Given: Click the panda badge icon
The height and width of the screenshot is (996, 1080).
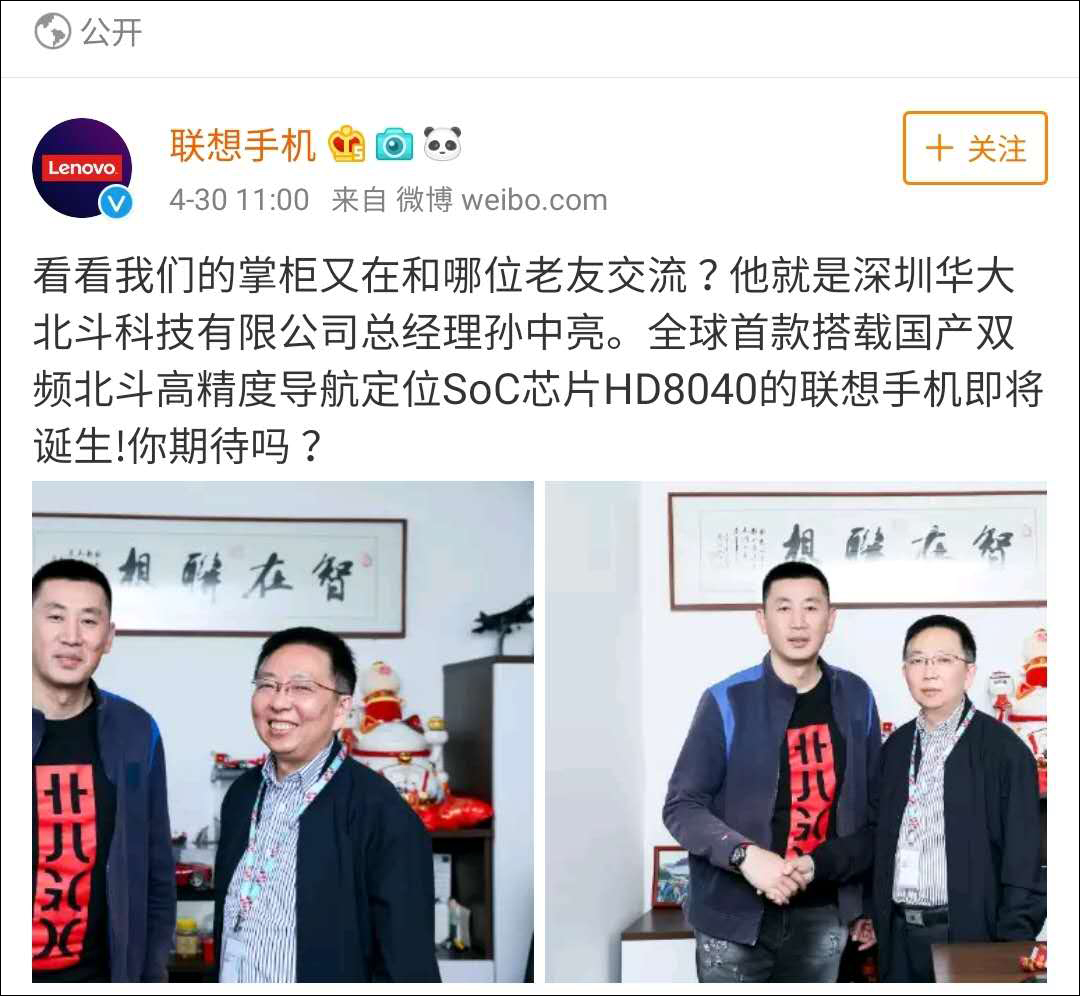Looking at the screenshot, I should tap(442, 144).
